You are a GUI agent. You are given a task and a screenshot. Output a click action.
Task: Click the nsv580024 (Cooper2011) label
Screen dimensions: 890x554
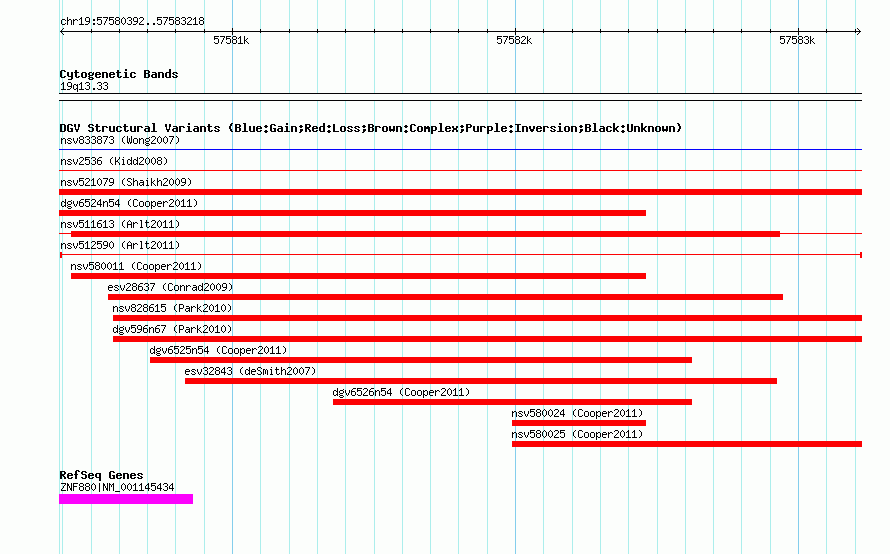pyautogui.click(x=577, y=413)
